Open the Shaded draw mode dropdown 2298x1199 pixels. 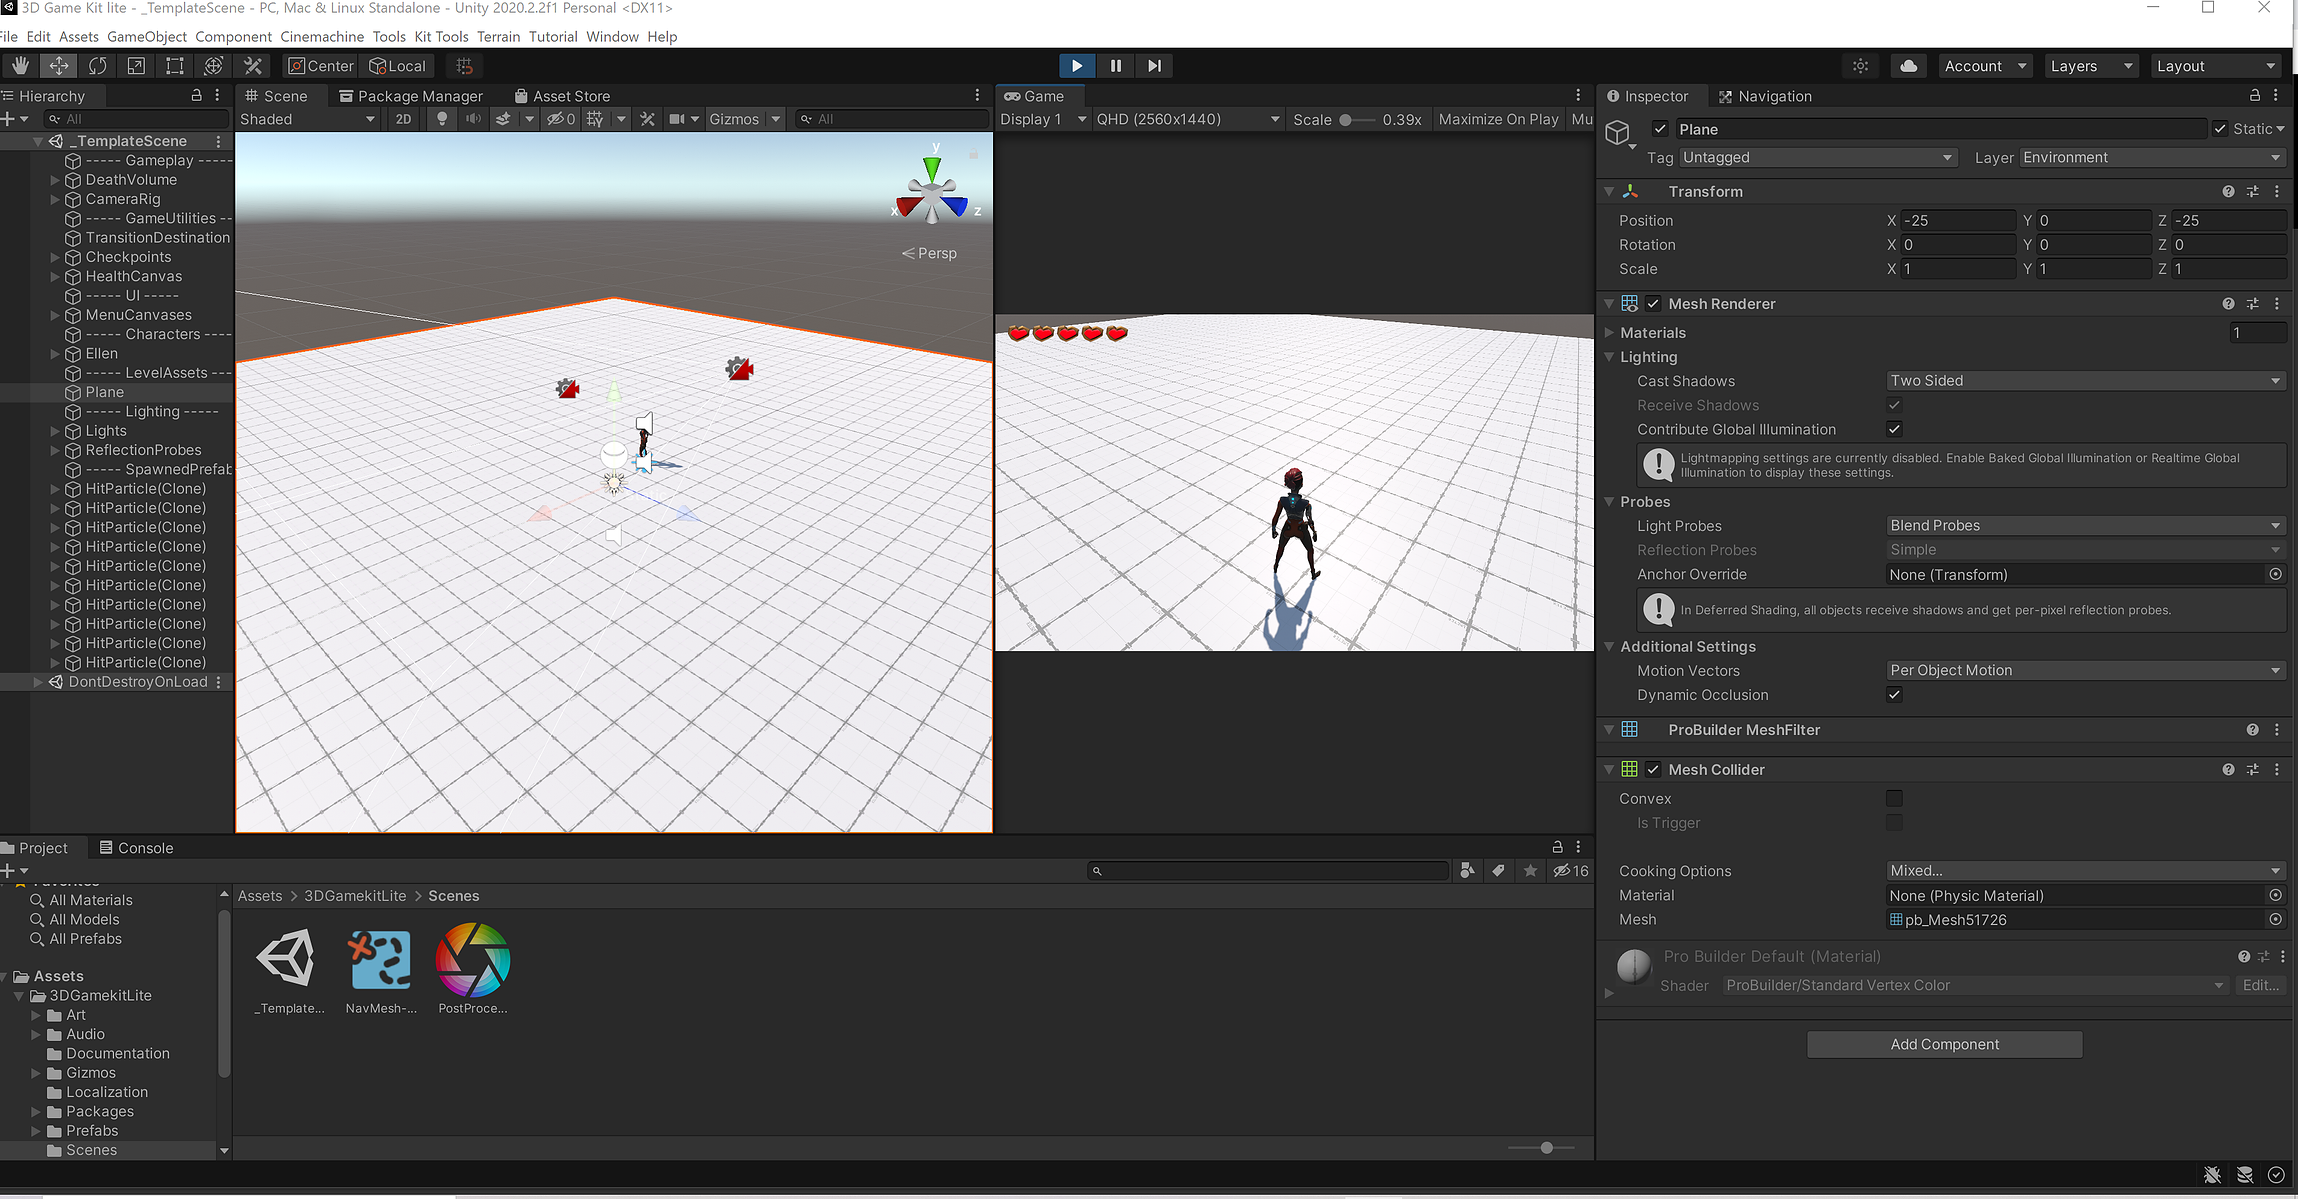308,119
